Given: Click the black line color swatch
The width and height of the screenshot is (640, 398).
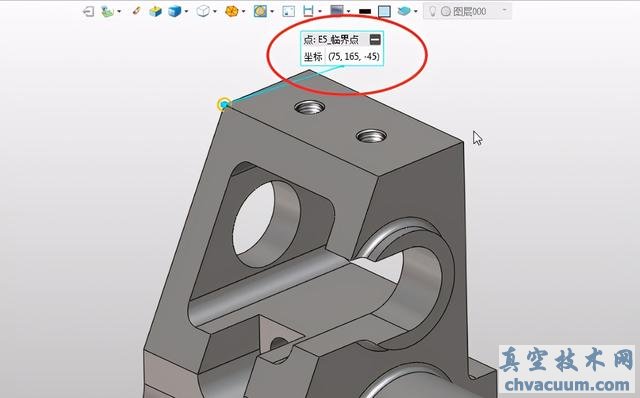Looking at the screenshot, I should 365,11.
